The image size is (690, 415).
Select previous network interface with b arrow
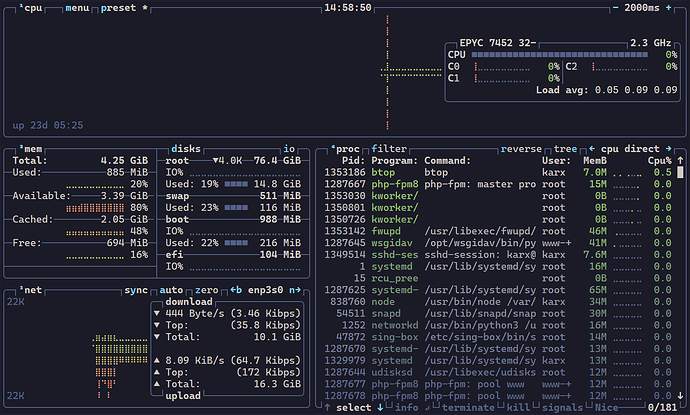pos(236,290)
